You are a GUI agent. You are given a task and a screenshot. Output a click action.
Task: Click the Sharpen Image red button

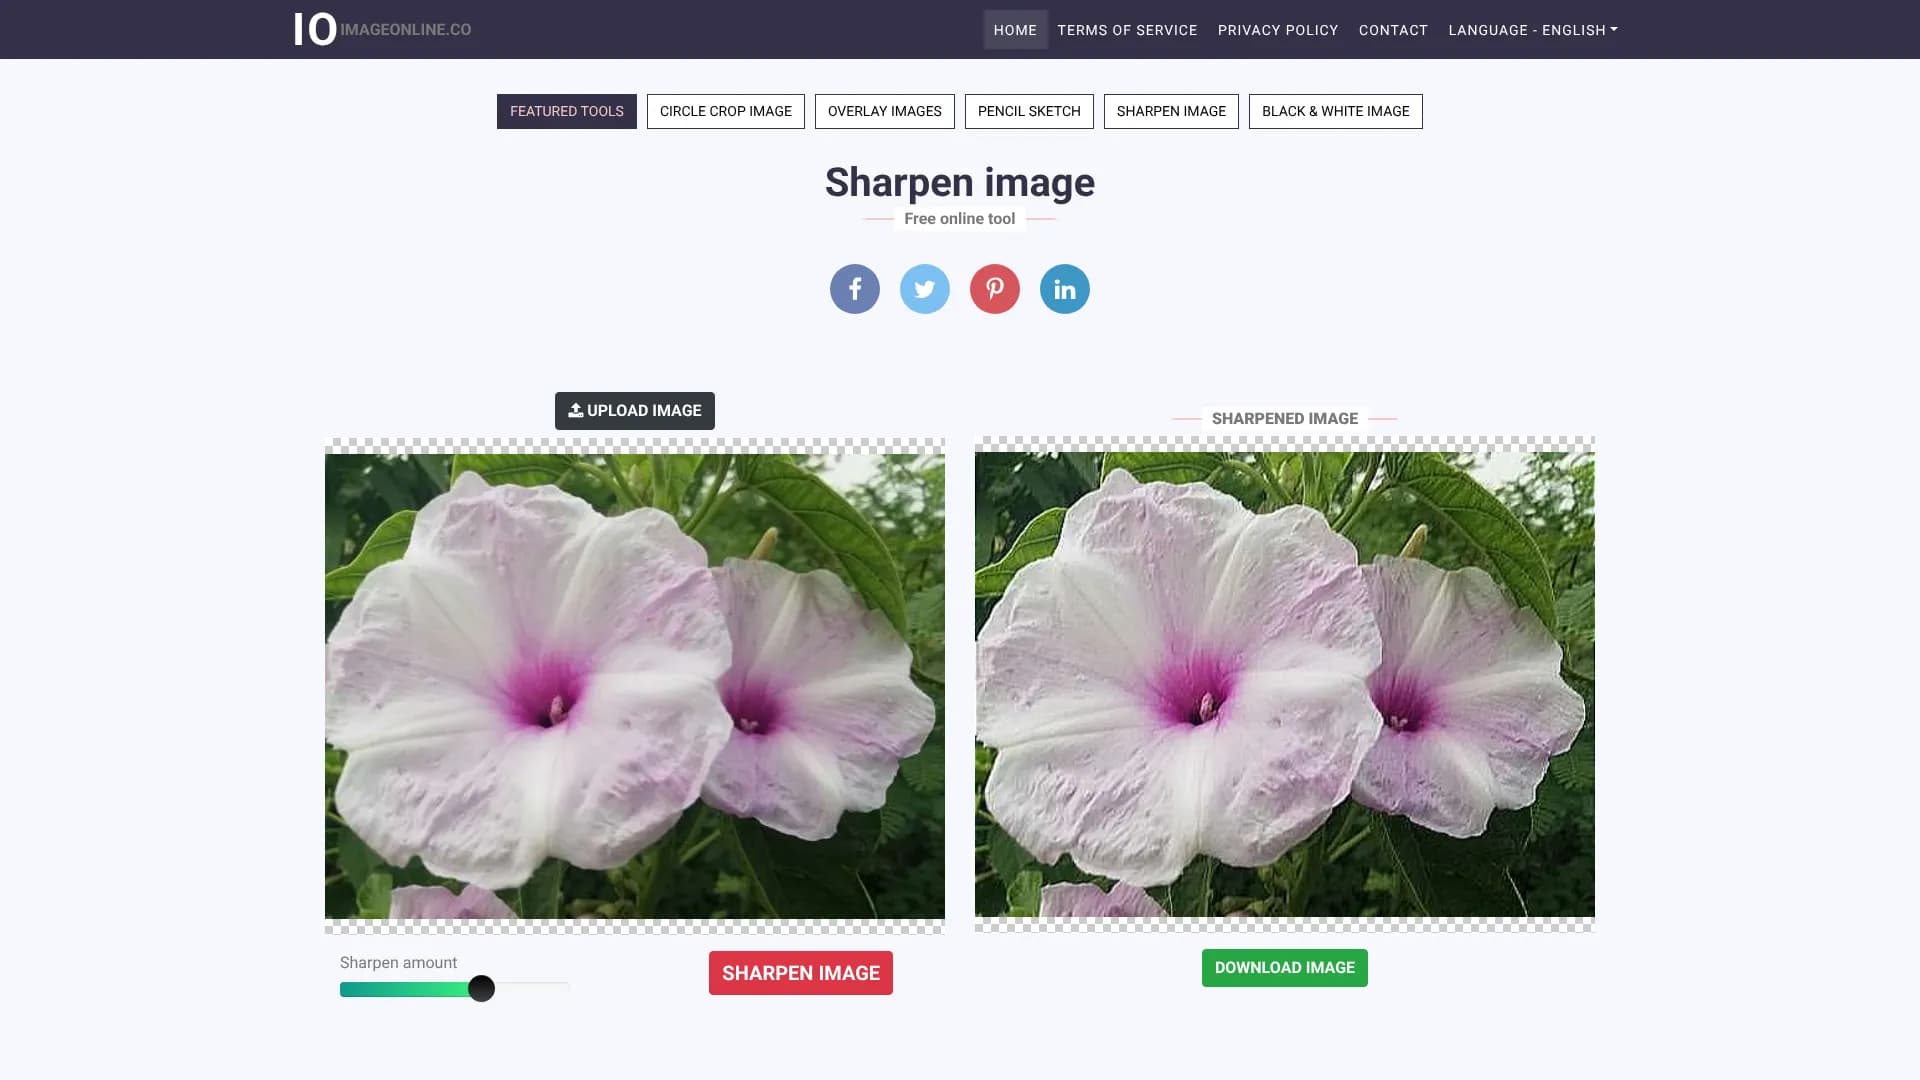[800, 972]
